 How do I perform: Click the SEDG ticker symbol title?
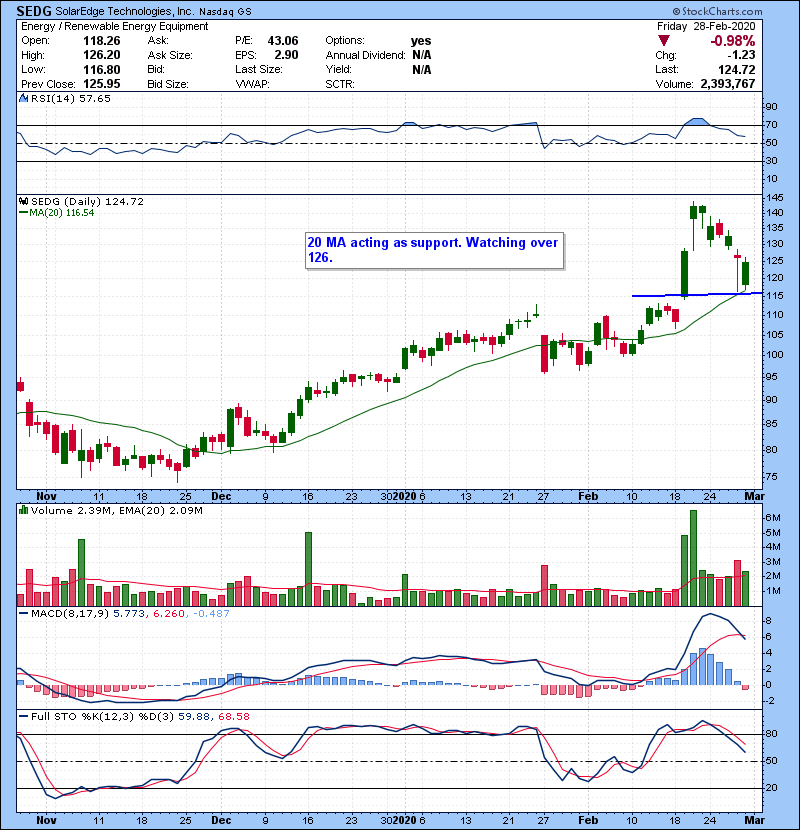pyautogui.click(x=34, y=11)
